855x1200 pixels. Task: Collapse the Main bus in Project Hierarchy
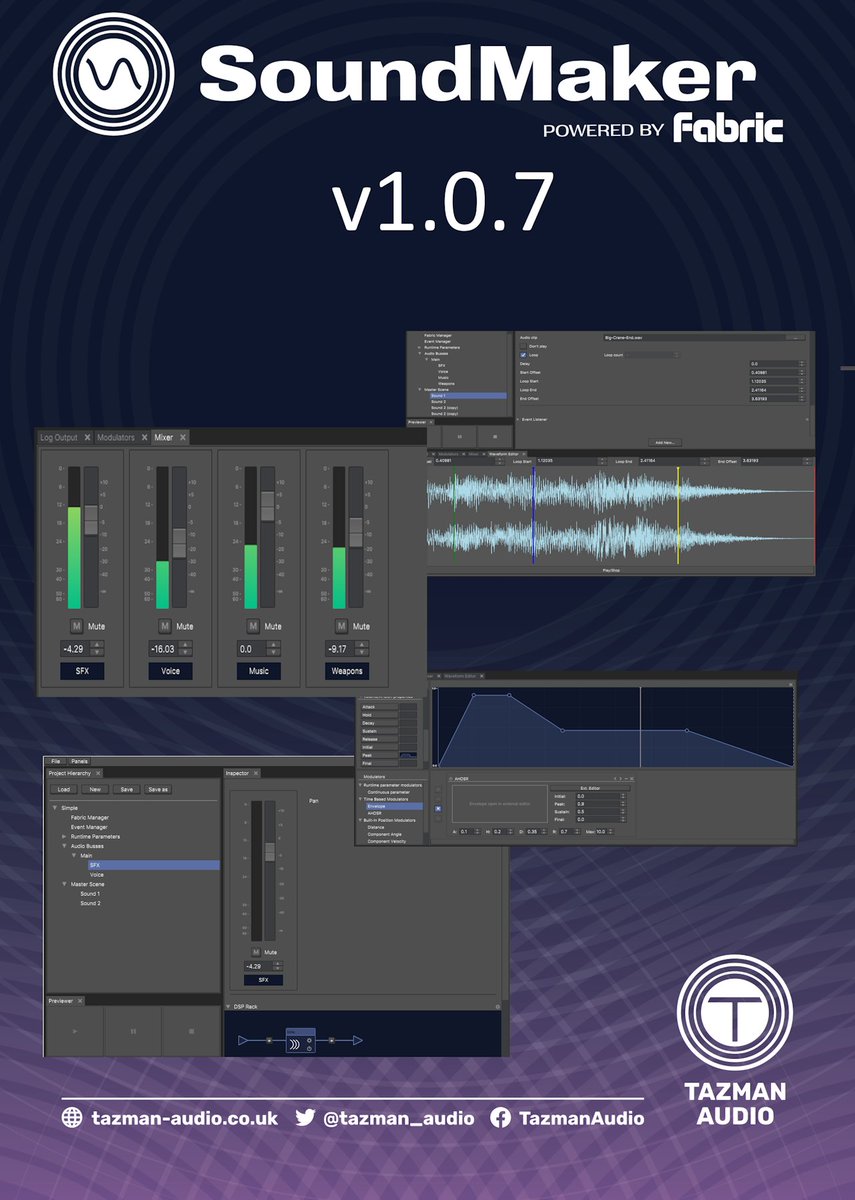point(74,855)
